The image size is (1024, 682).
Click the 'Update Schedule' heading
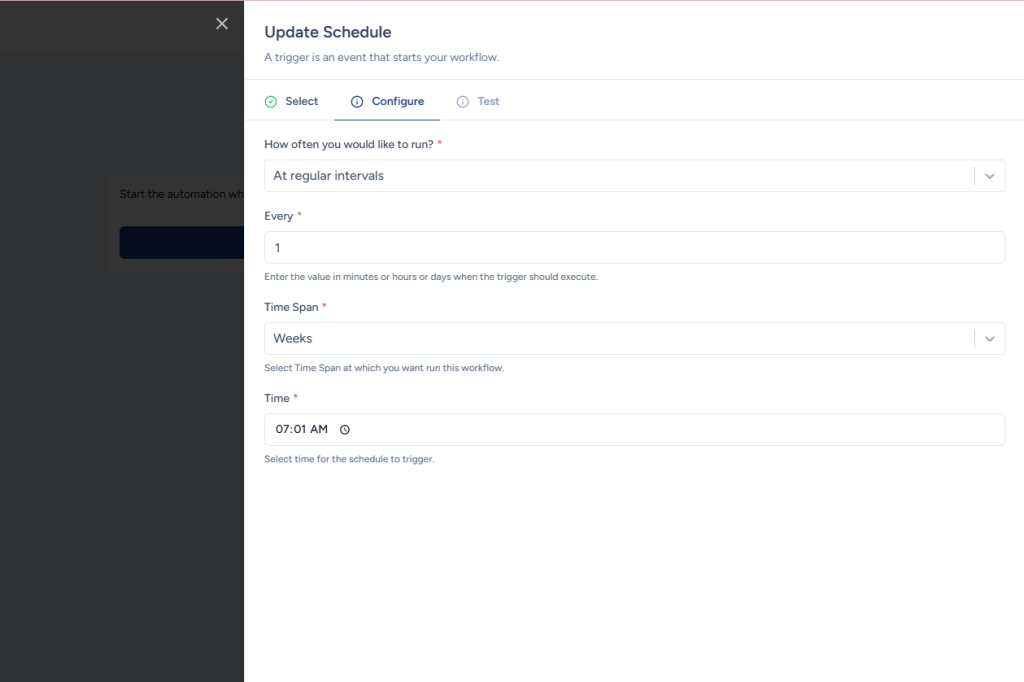(328, 33)
